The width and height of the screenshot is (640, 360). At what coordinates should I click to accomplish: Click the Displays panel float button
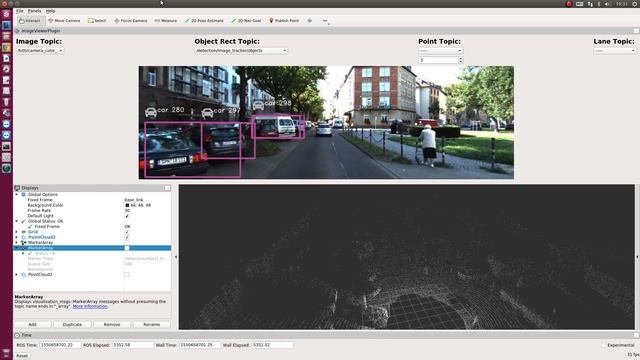(x=167, y=188)
